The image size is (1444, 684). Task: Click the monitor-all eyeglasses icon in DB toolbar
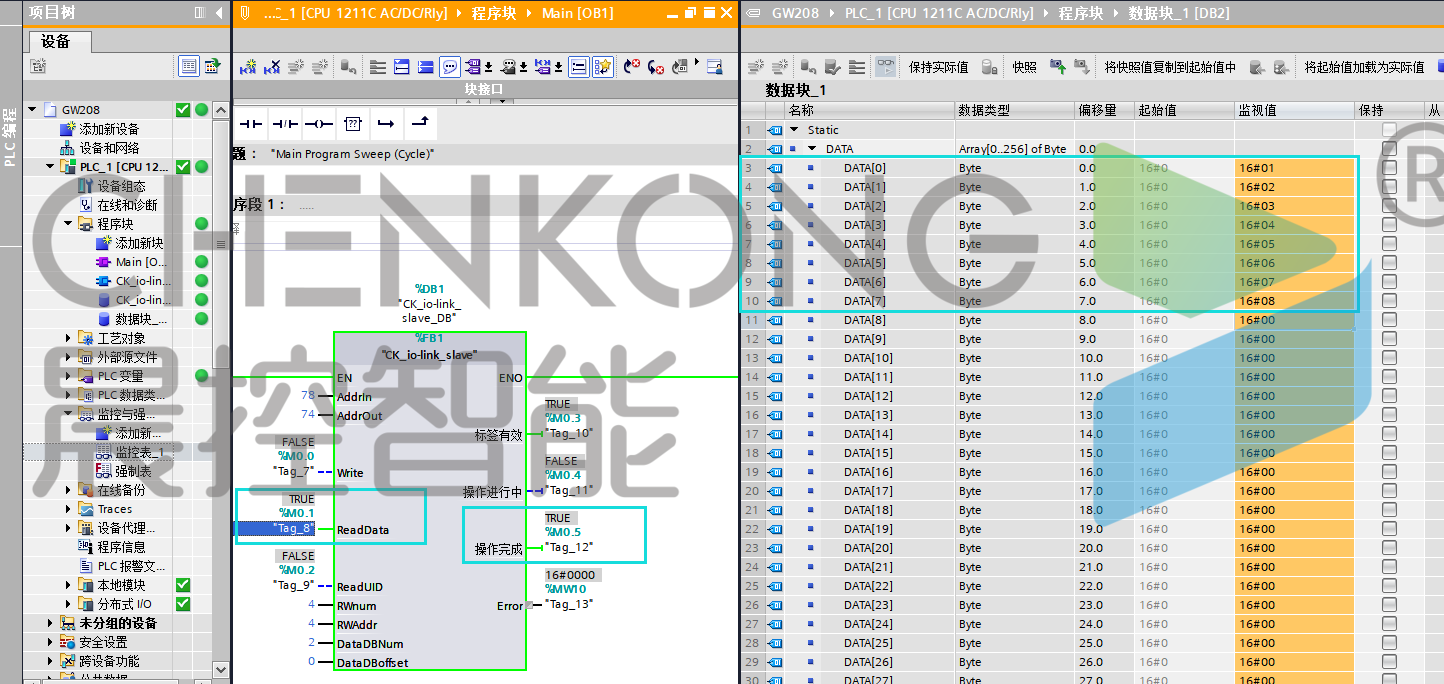tap(886, 67)
